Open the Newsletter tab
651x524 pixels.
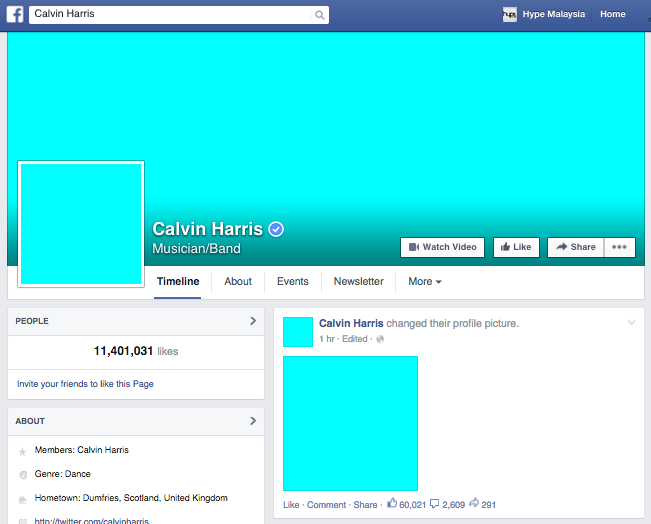tap(358, 282)
